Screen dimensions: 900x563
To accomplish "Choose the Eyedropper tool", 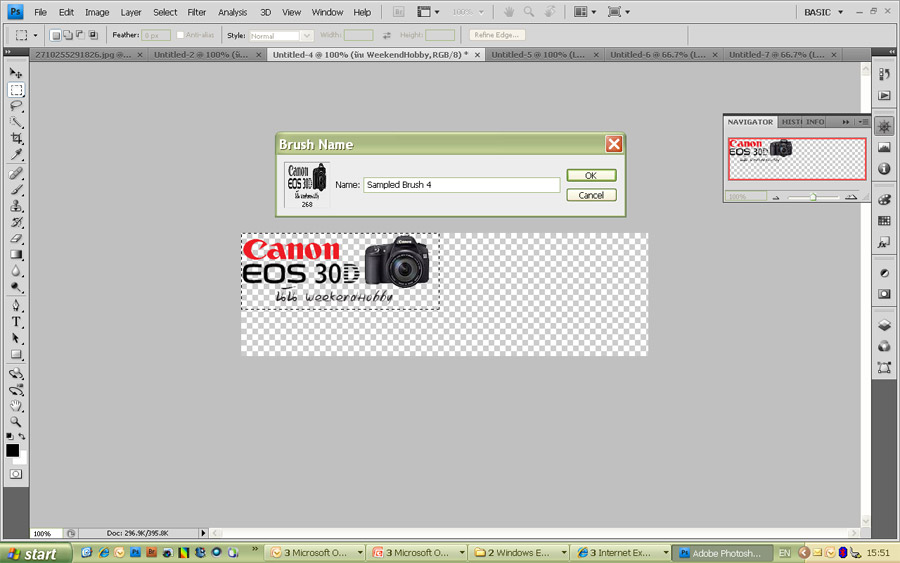I will (16, 155).
